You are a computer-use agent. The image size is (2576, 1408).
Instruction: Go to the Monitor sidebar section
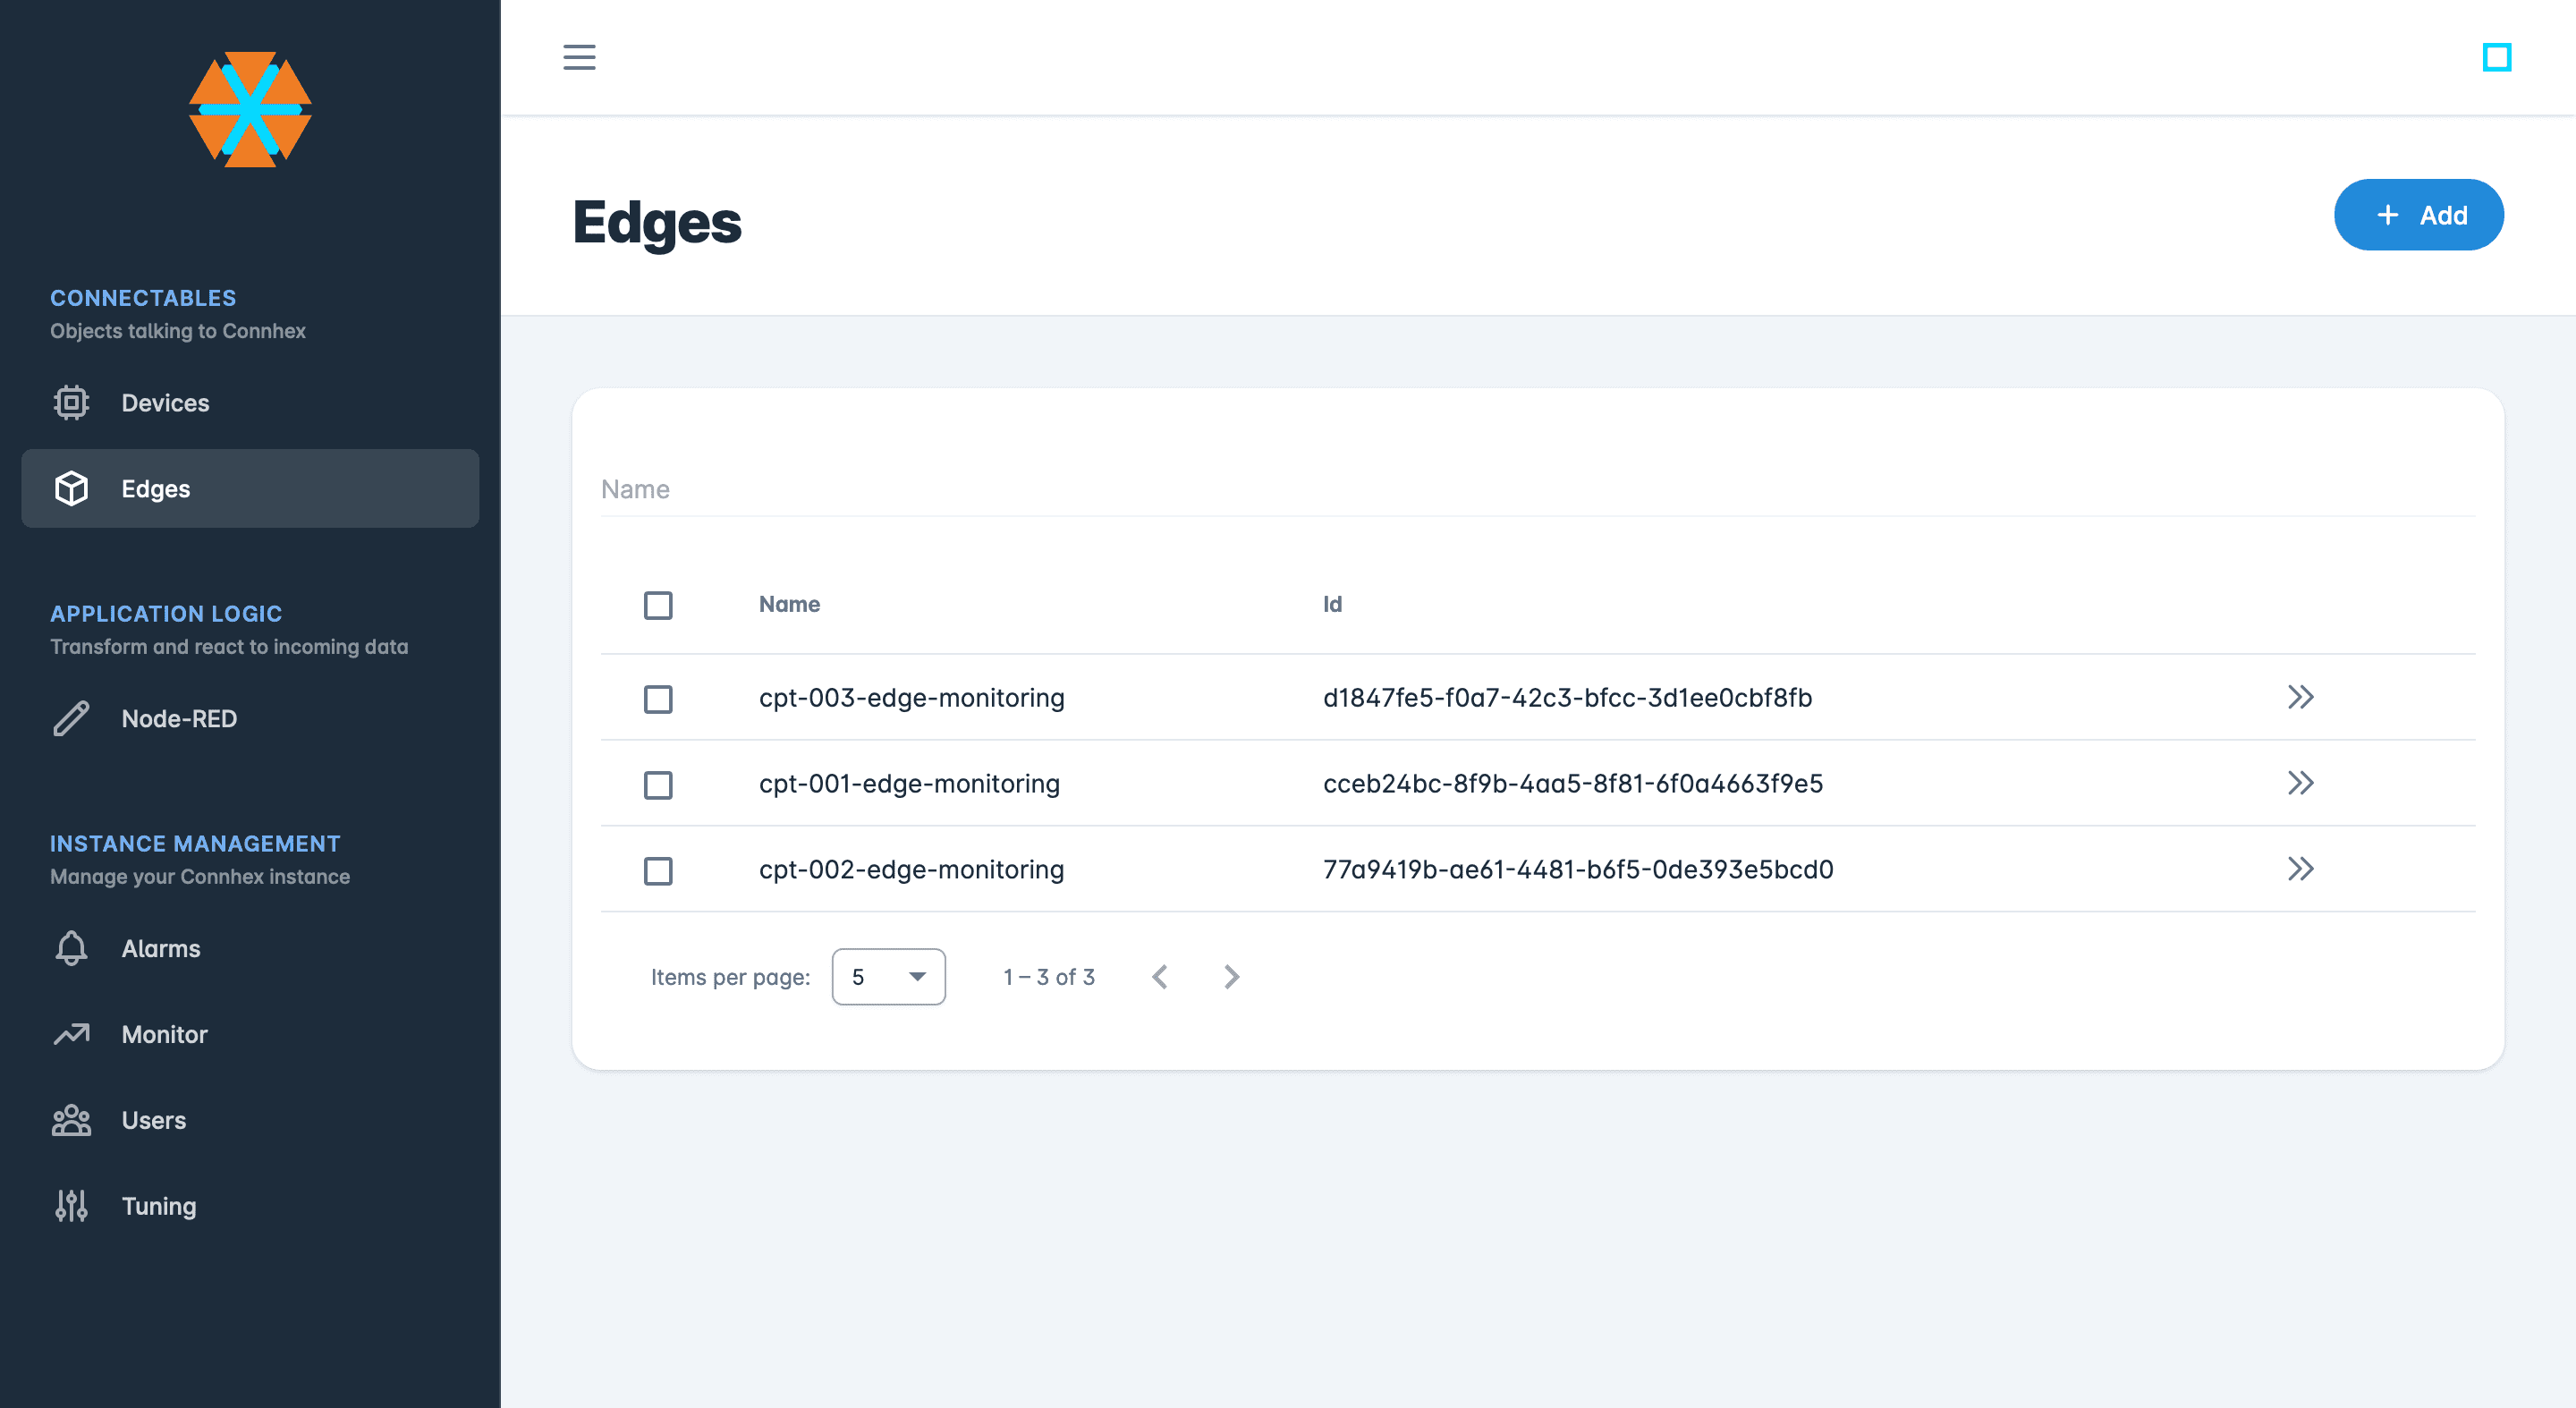(x=164, y=1034)
